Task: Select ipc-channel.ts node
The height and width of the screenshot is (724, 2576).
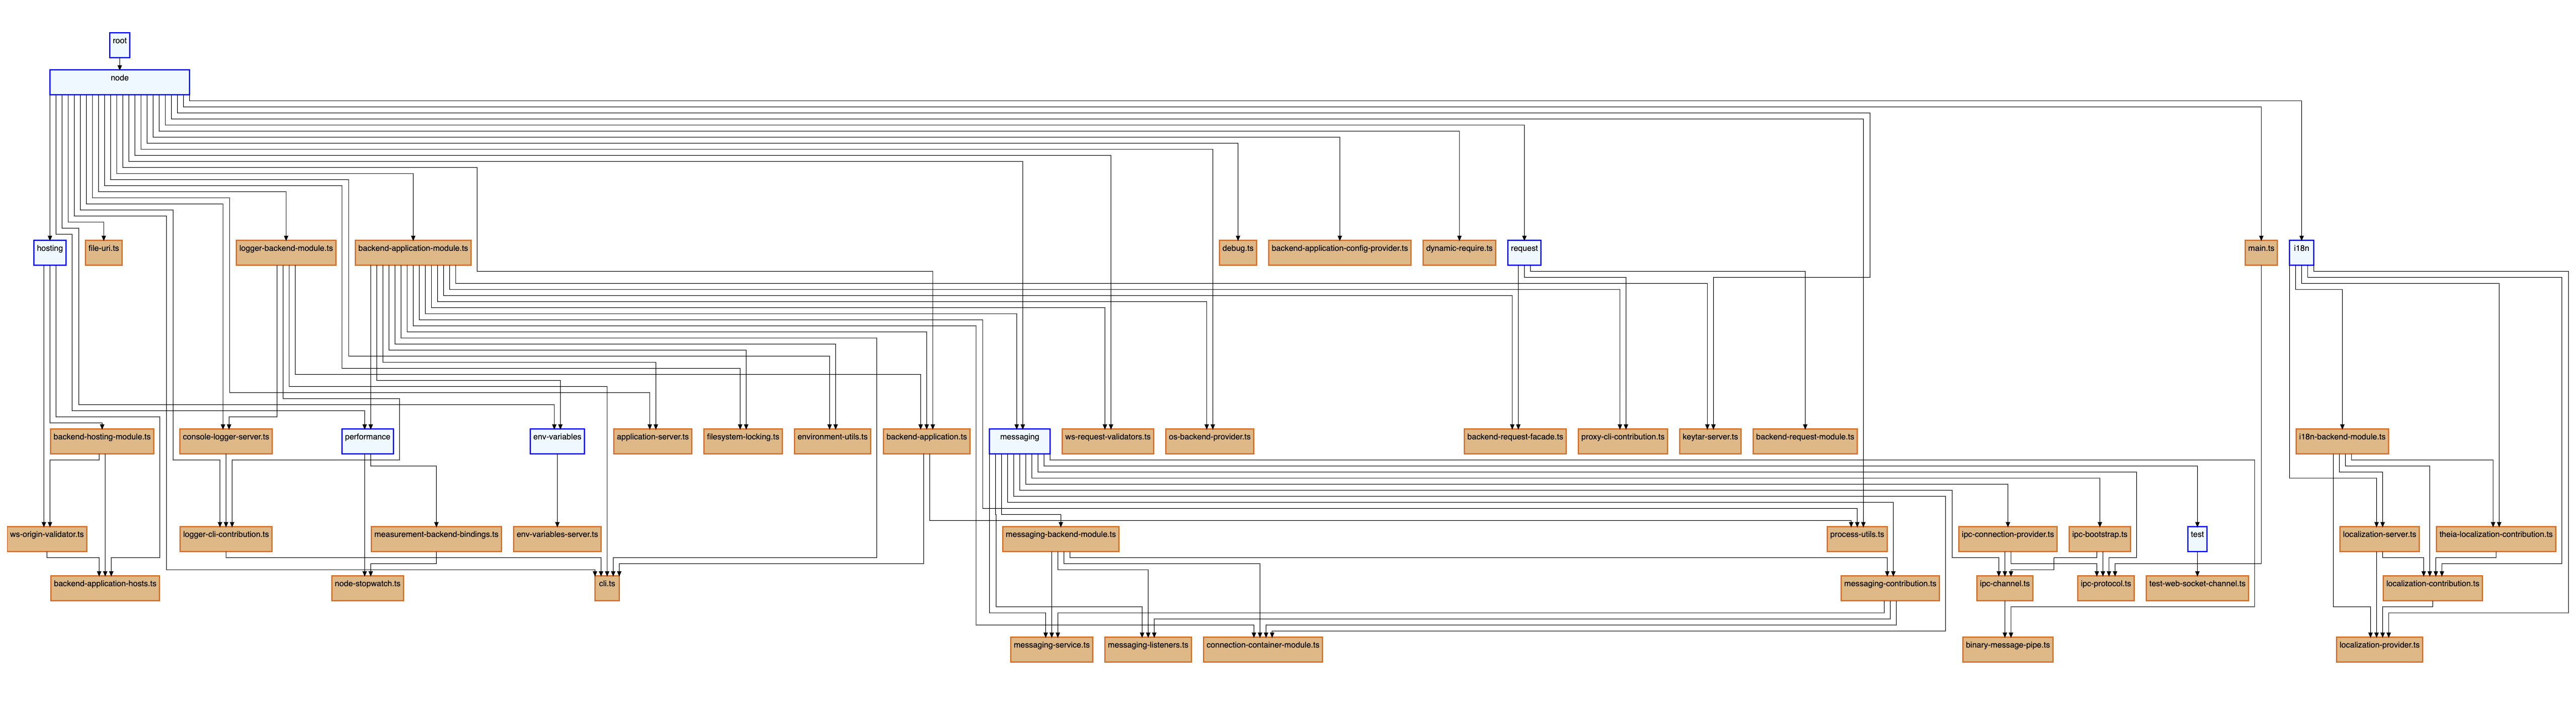Action: pos(2004,588)
